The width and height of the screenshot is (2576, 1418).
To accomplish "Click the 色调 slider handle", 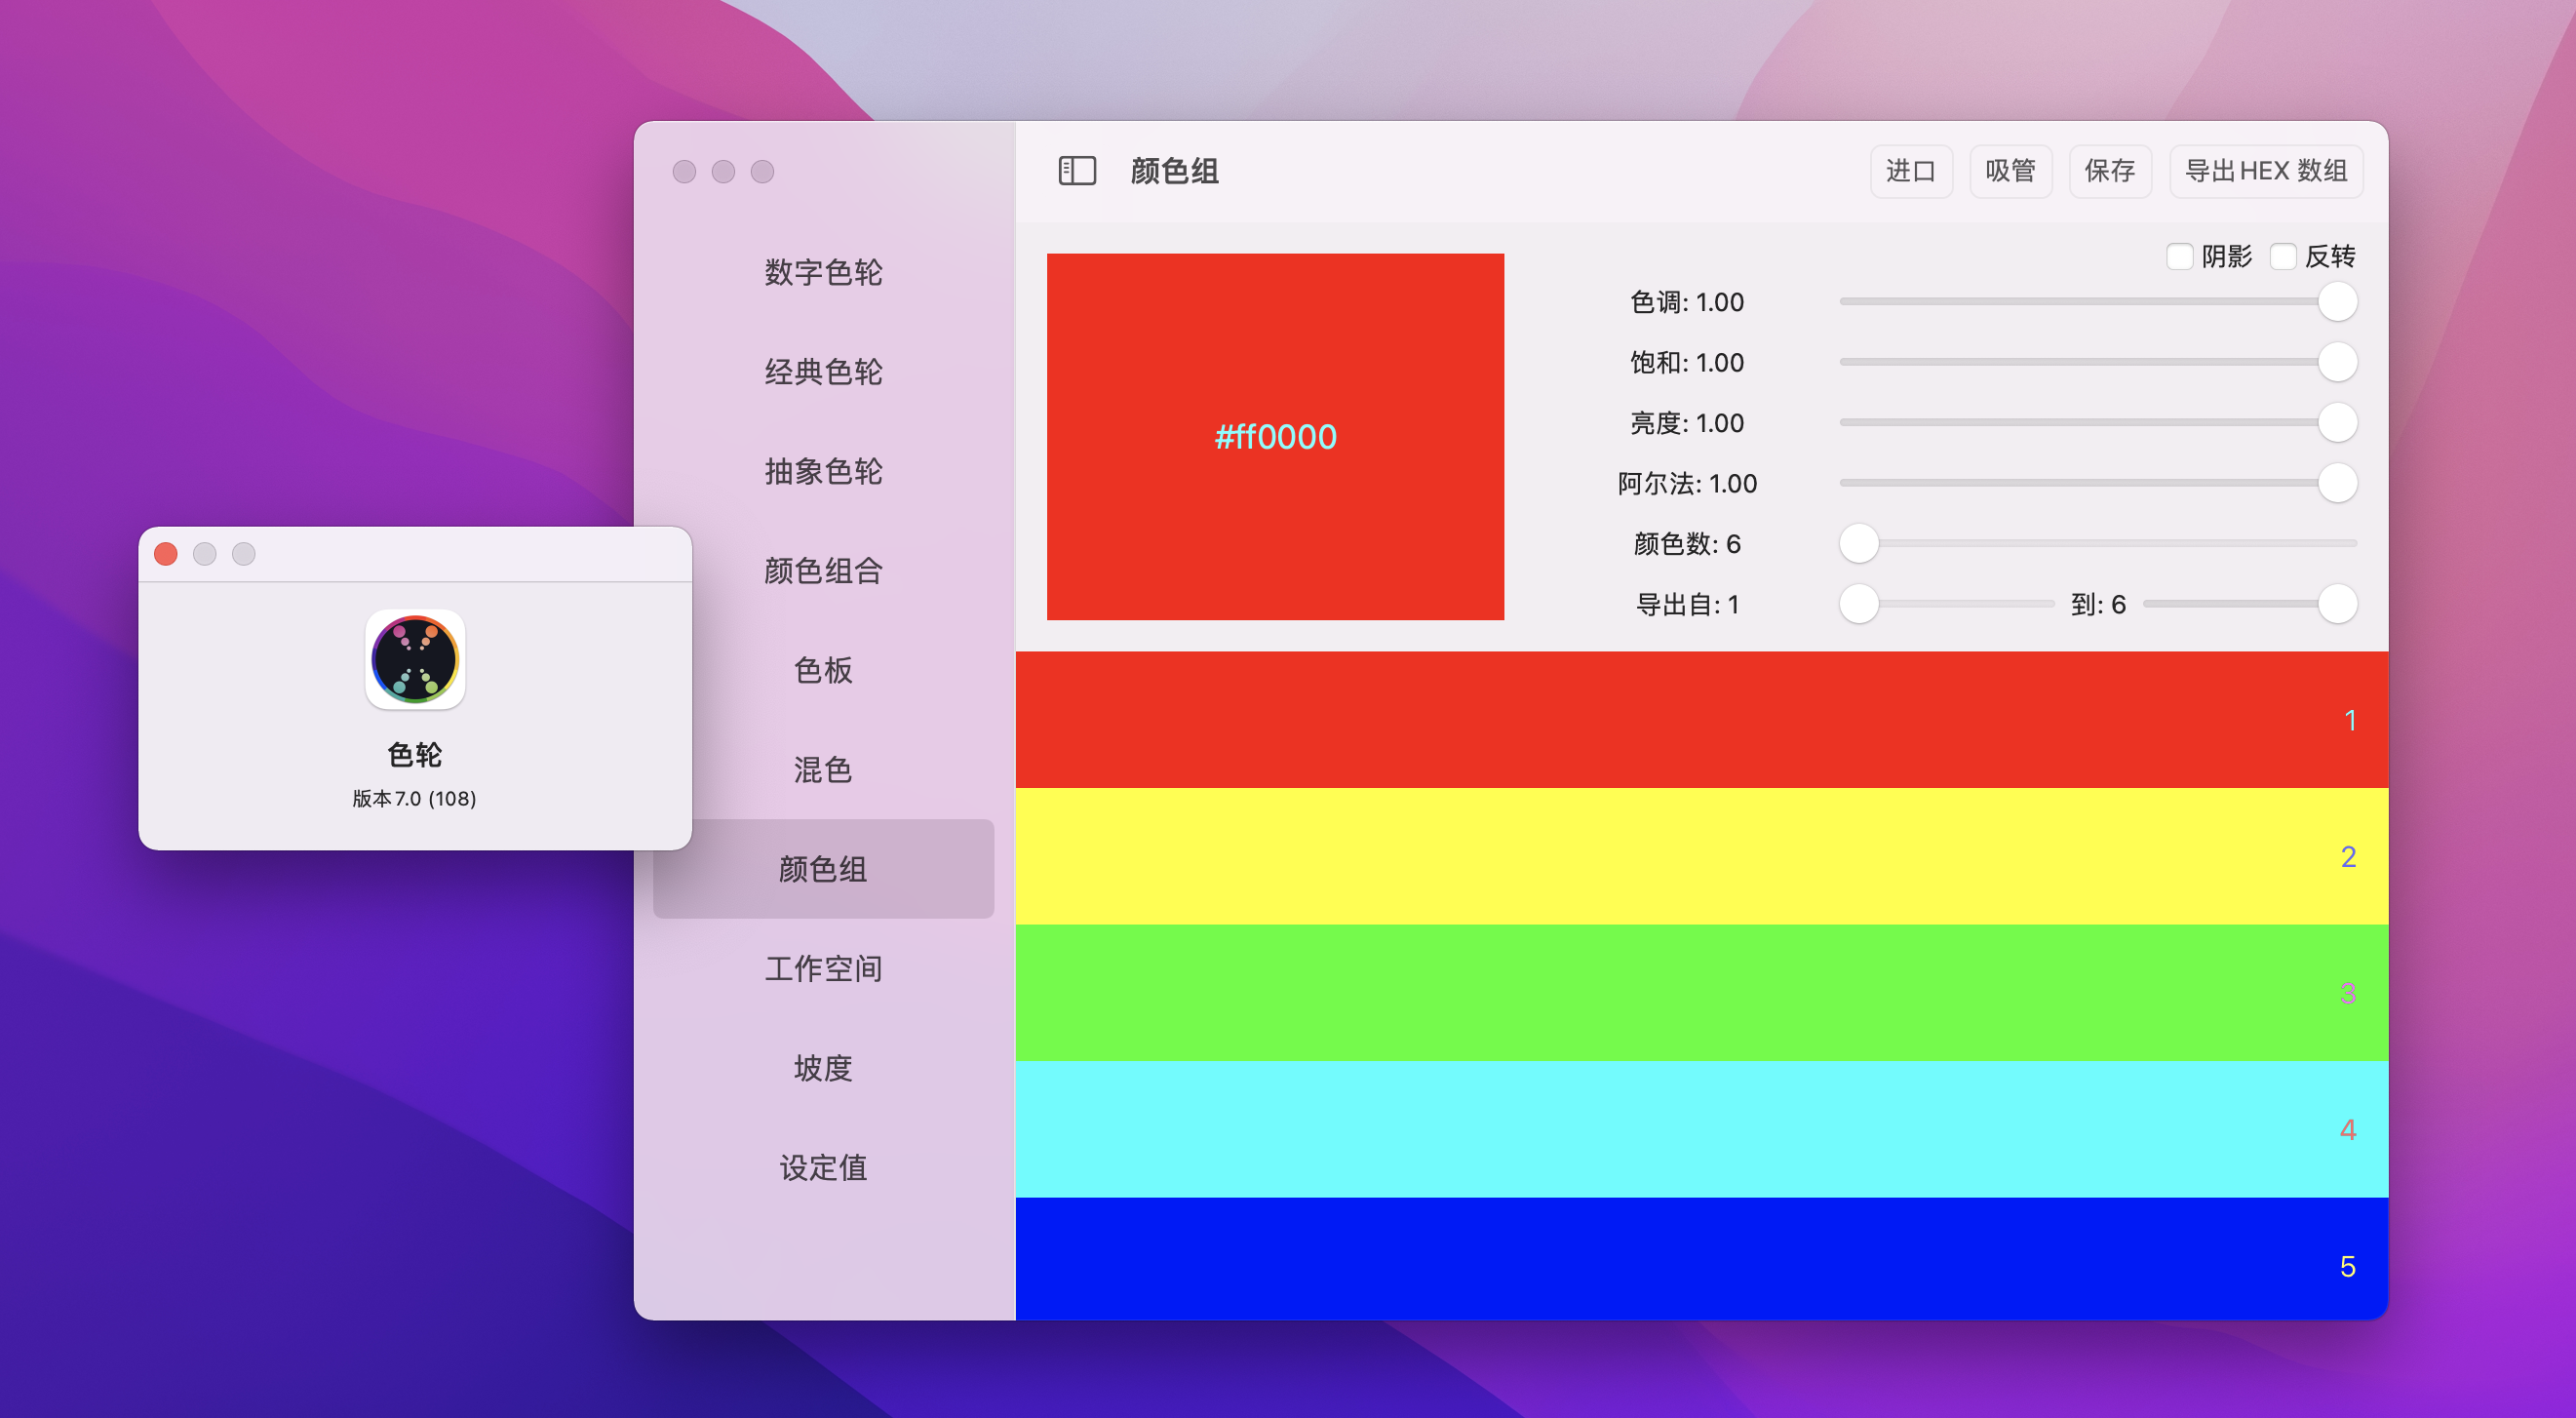I will click(2337, 302).
